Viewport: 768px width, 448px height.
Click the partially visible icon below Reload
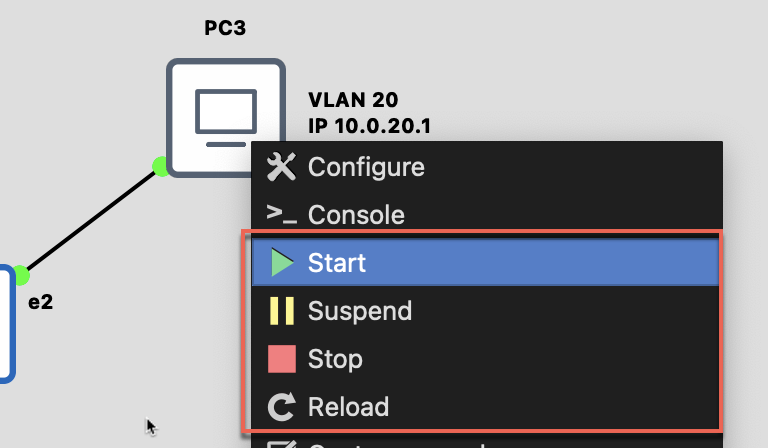(282, 443)
